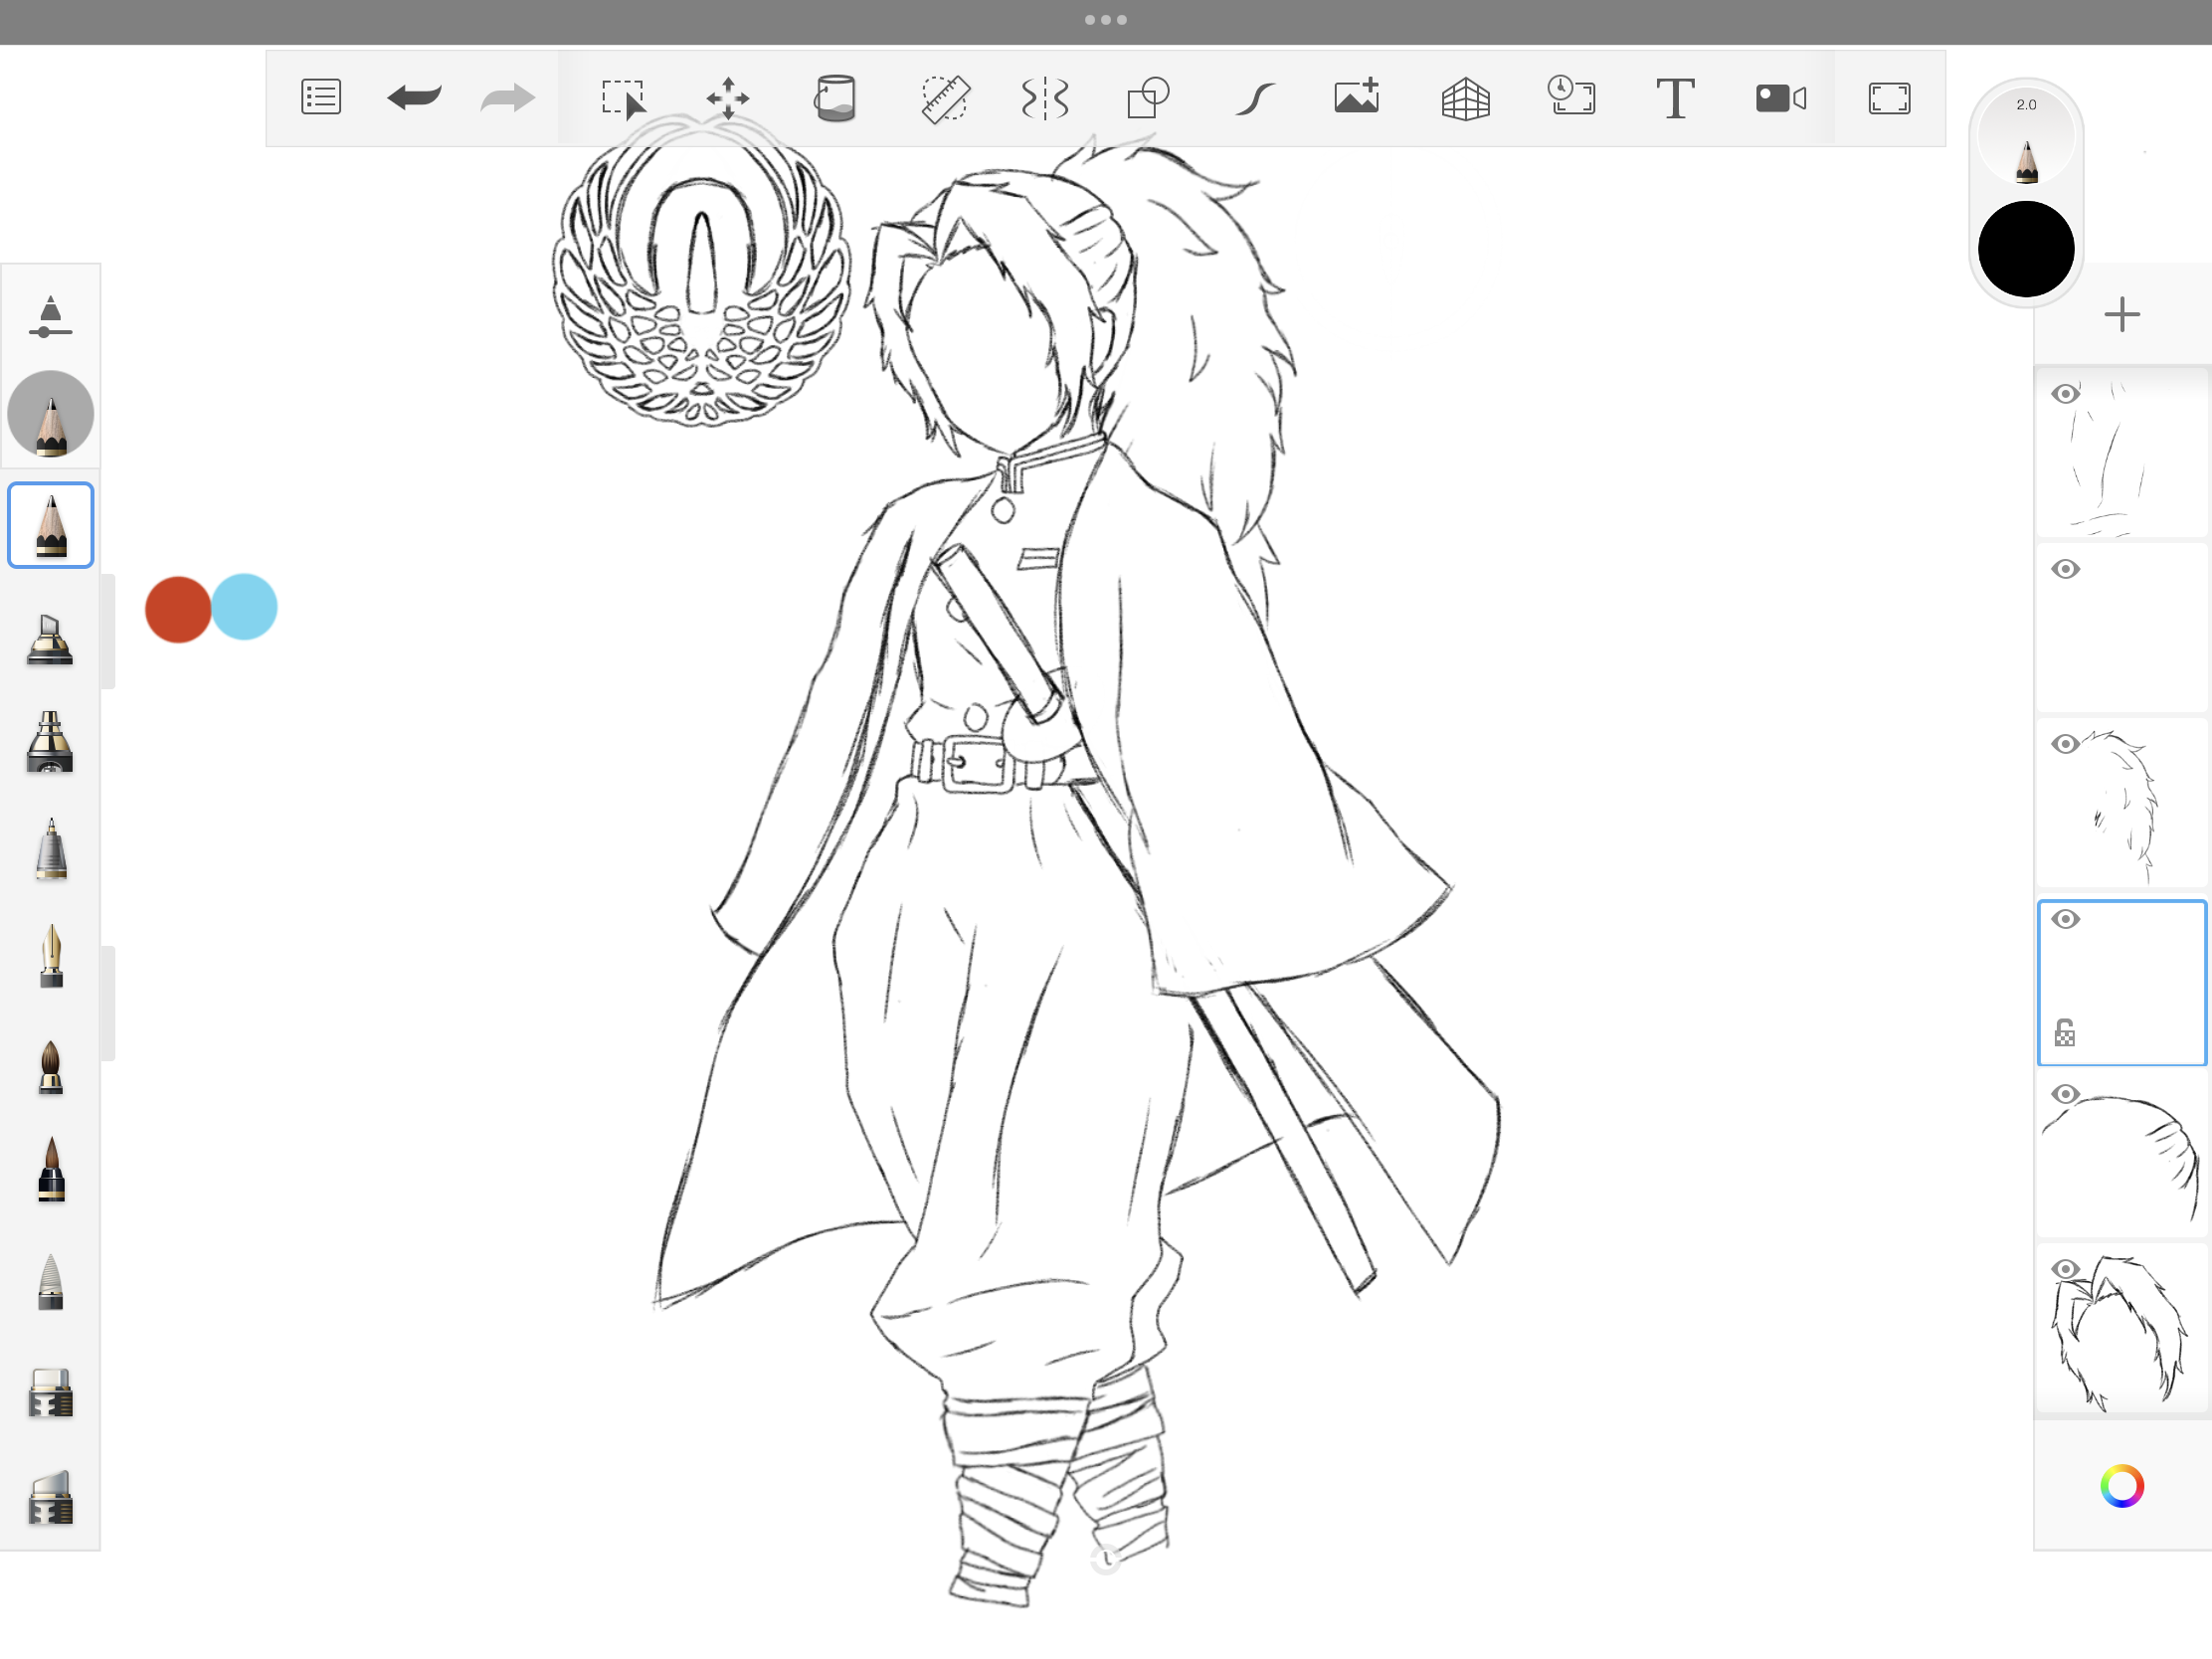Hide the bottom hair sketch layer
The image size is (2212, 1659).
pyautogui.click(x=2065, y=1269)
